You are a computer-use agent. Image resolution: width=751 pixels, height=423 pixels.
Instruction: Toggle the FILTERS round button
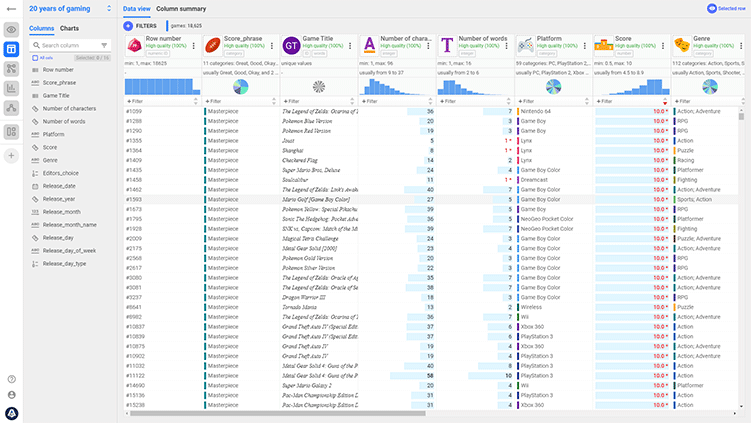(x=128, y=26)
